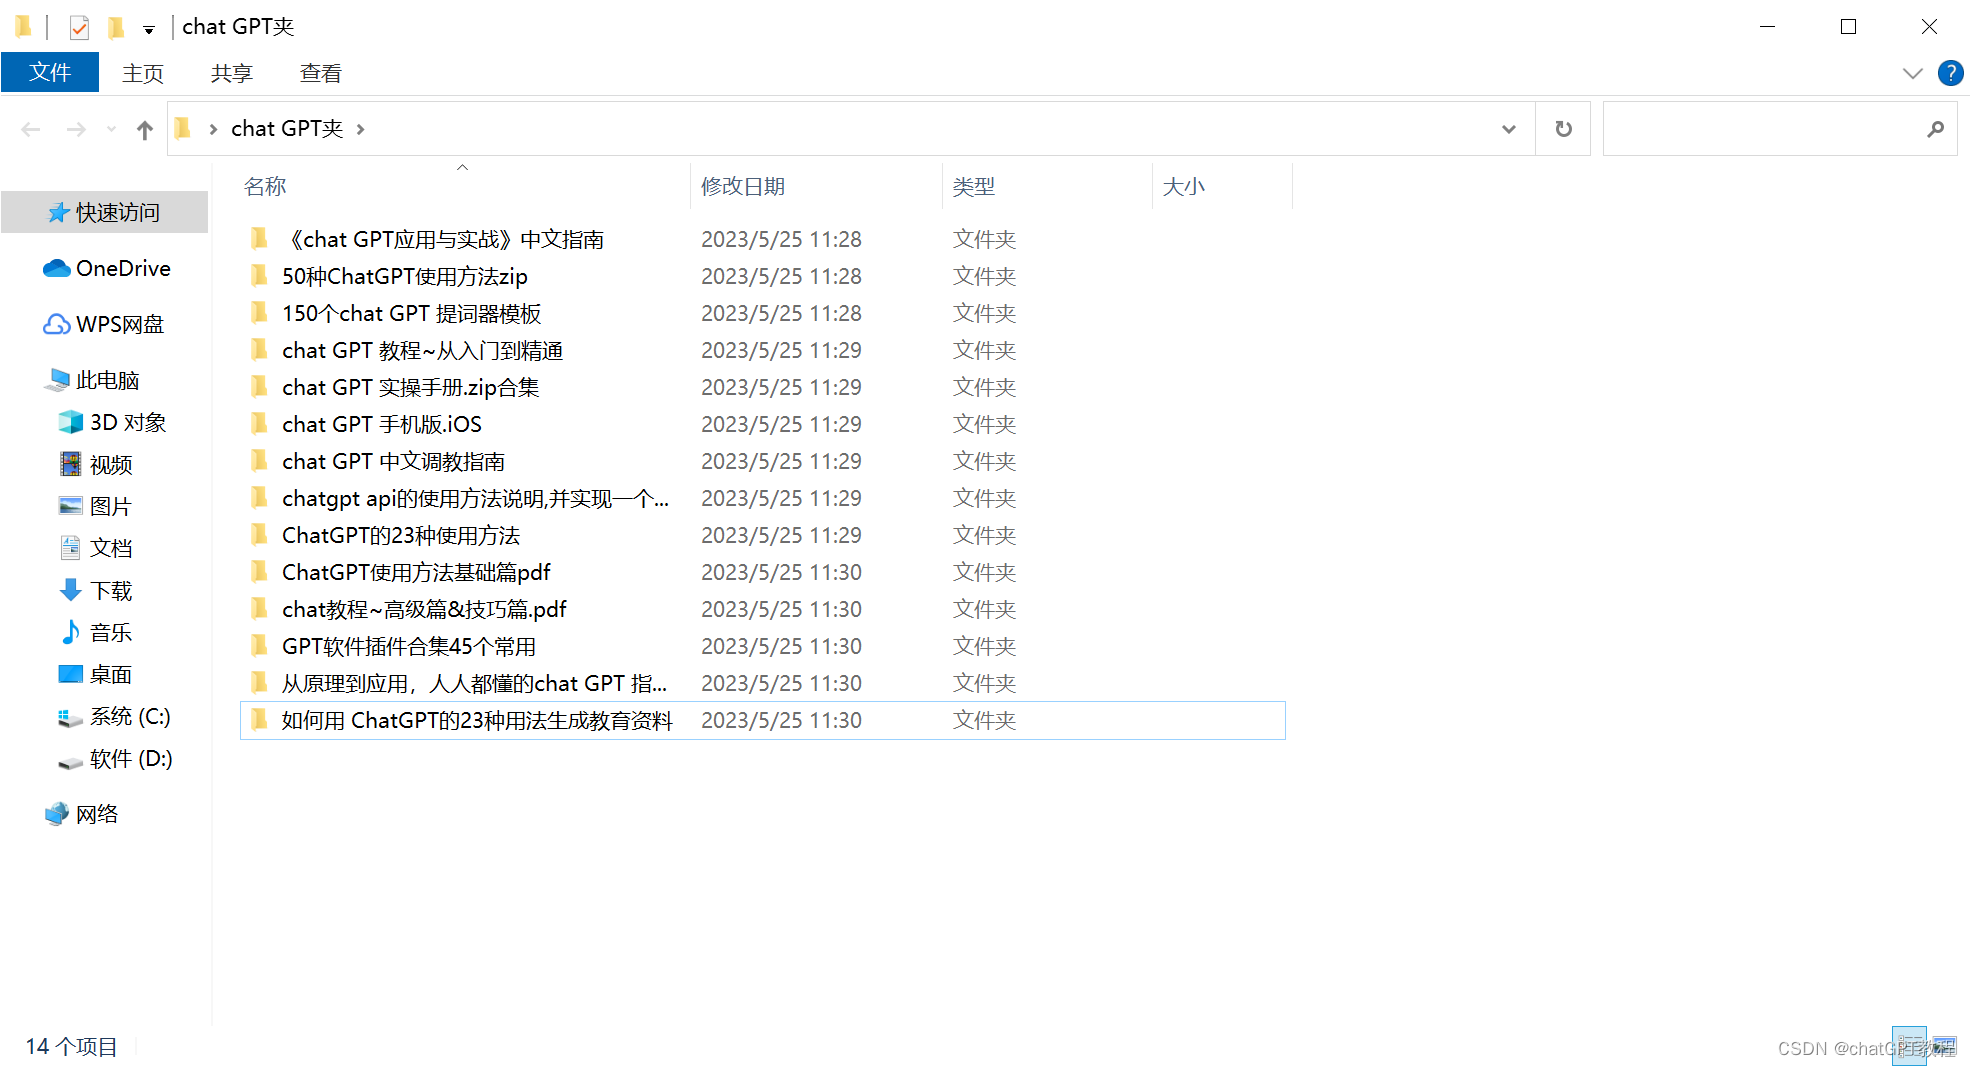
Task: Click the folder icon in the address bar
Action: [183, 128]
